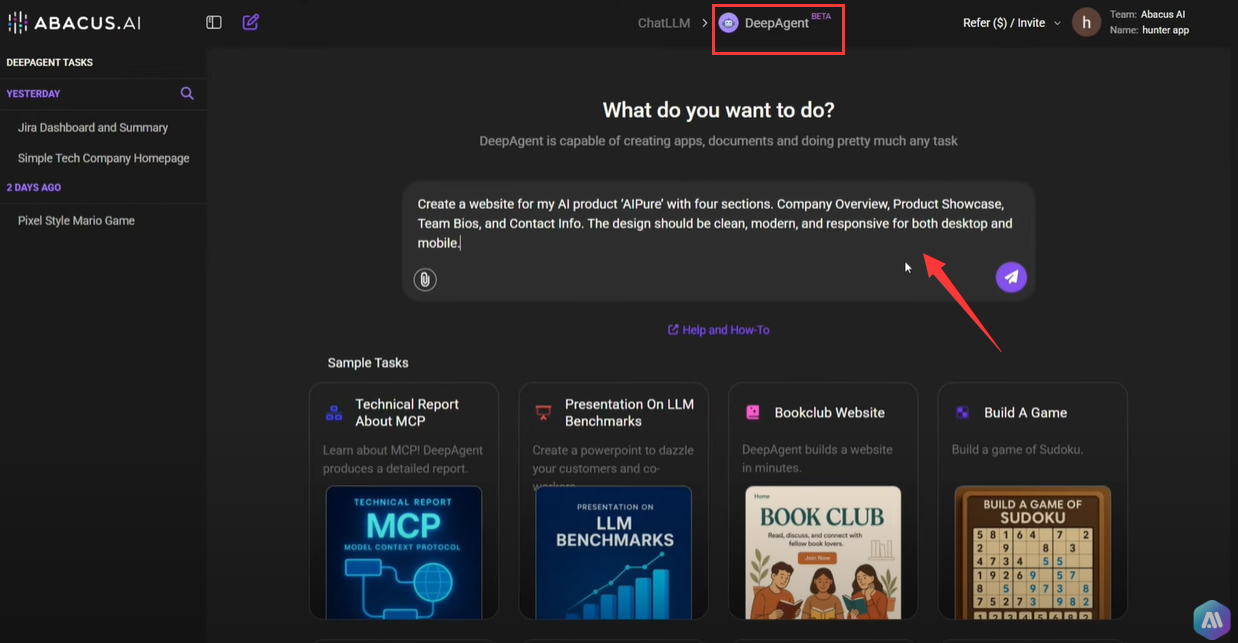Send the prompt with paper plane button
The width and height of the screenshot is (1238, 643).
coord(1011,277)
